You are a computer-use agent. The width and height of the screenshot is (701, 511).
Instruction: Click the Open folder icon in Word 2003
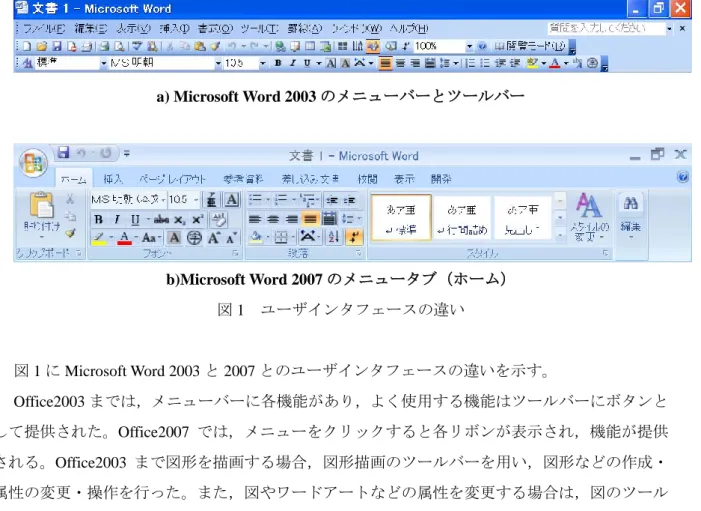(x=42, y=46)
